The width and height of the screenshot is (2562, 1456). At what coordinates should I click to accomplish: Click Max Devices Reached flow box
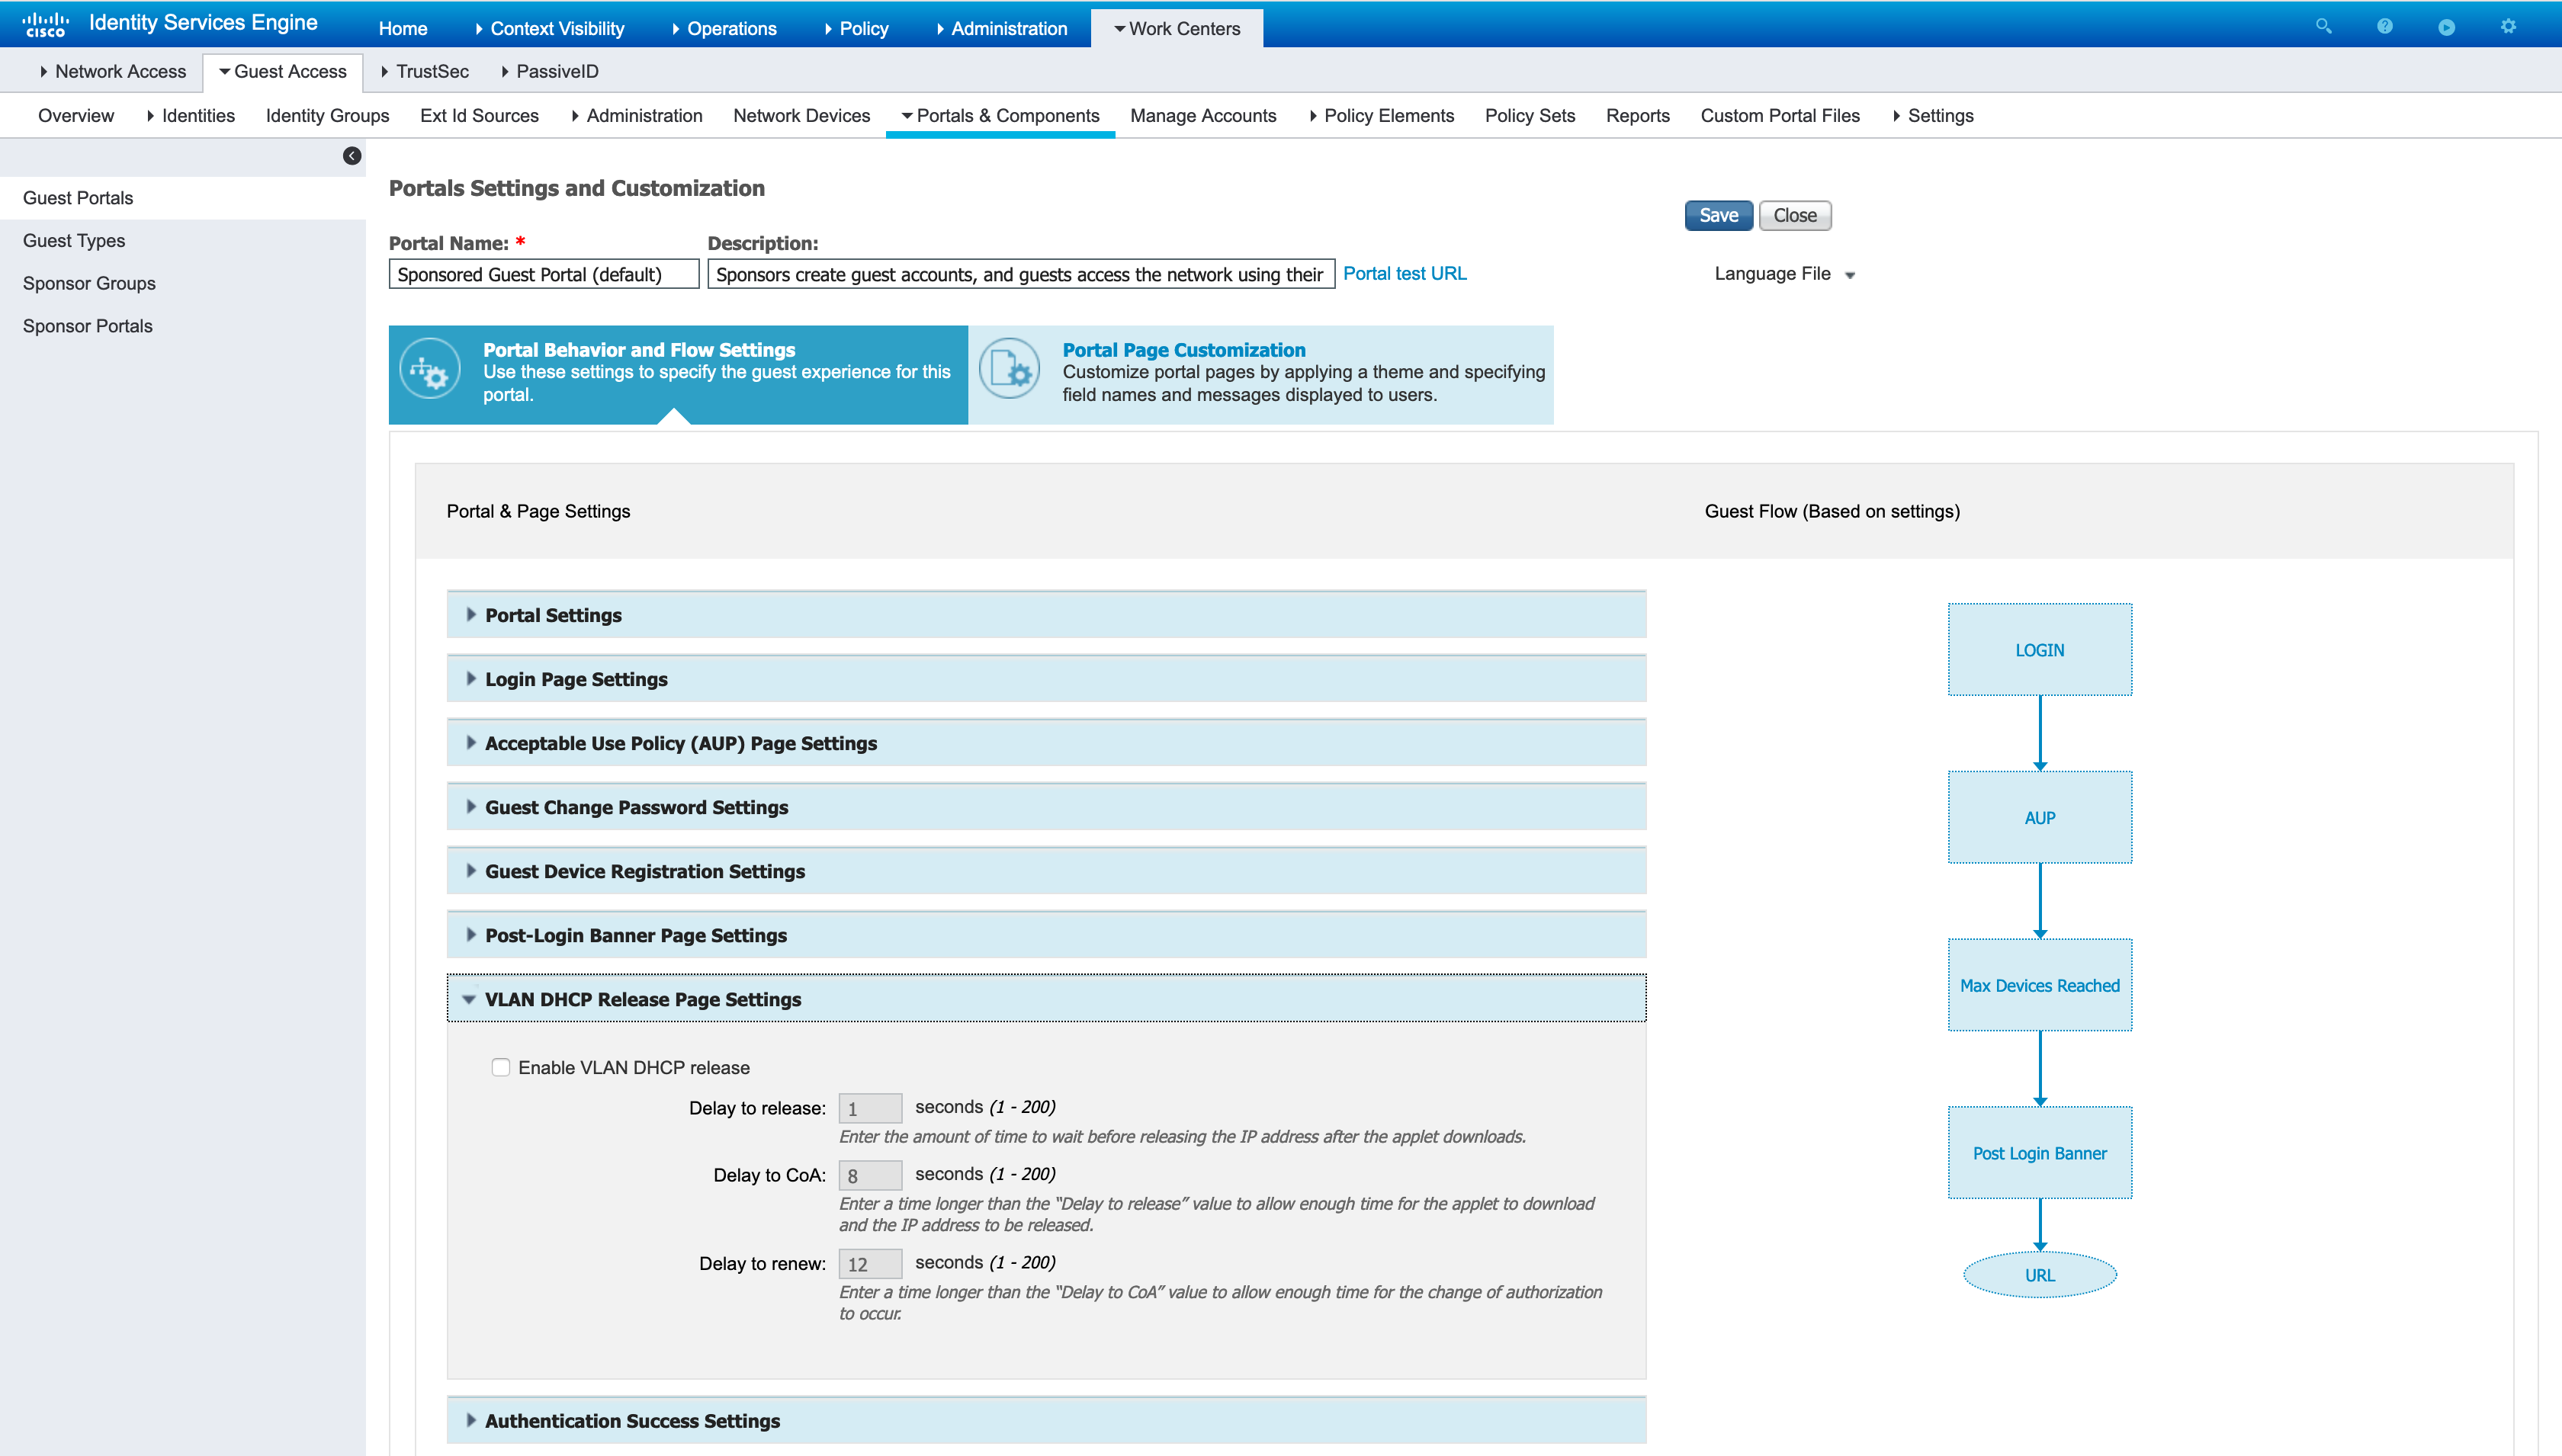point(2039,985)
